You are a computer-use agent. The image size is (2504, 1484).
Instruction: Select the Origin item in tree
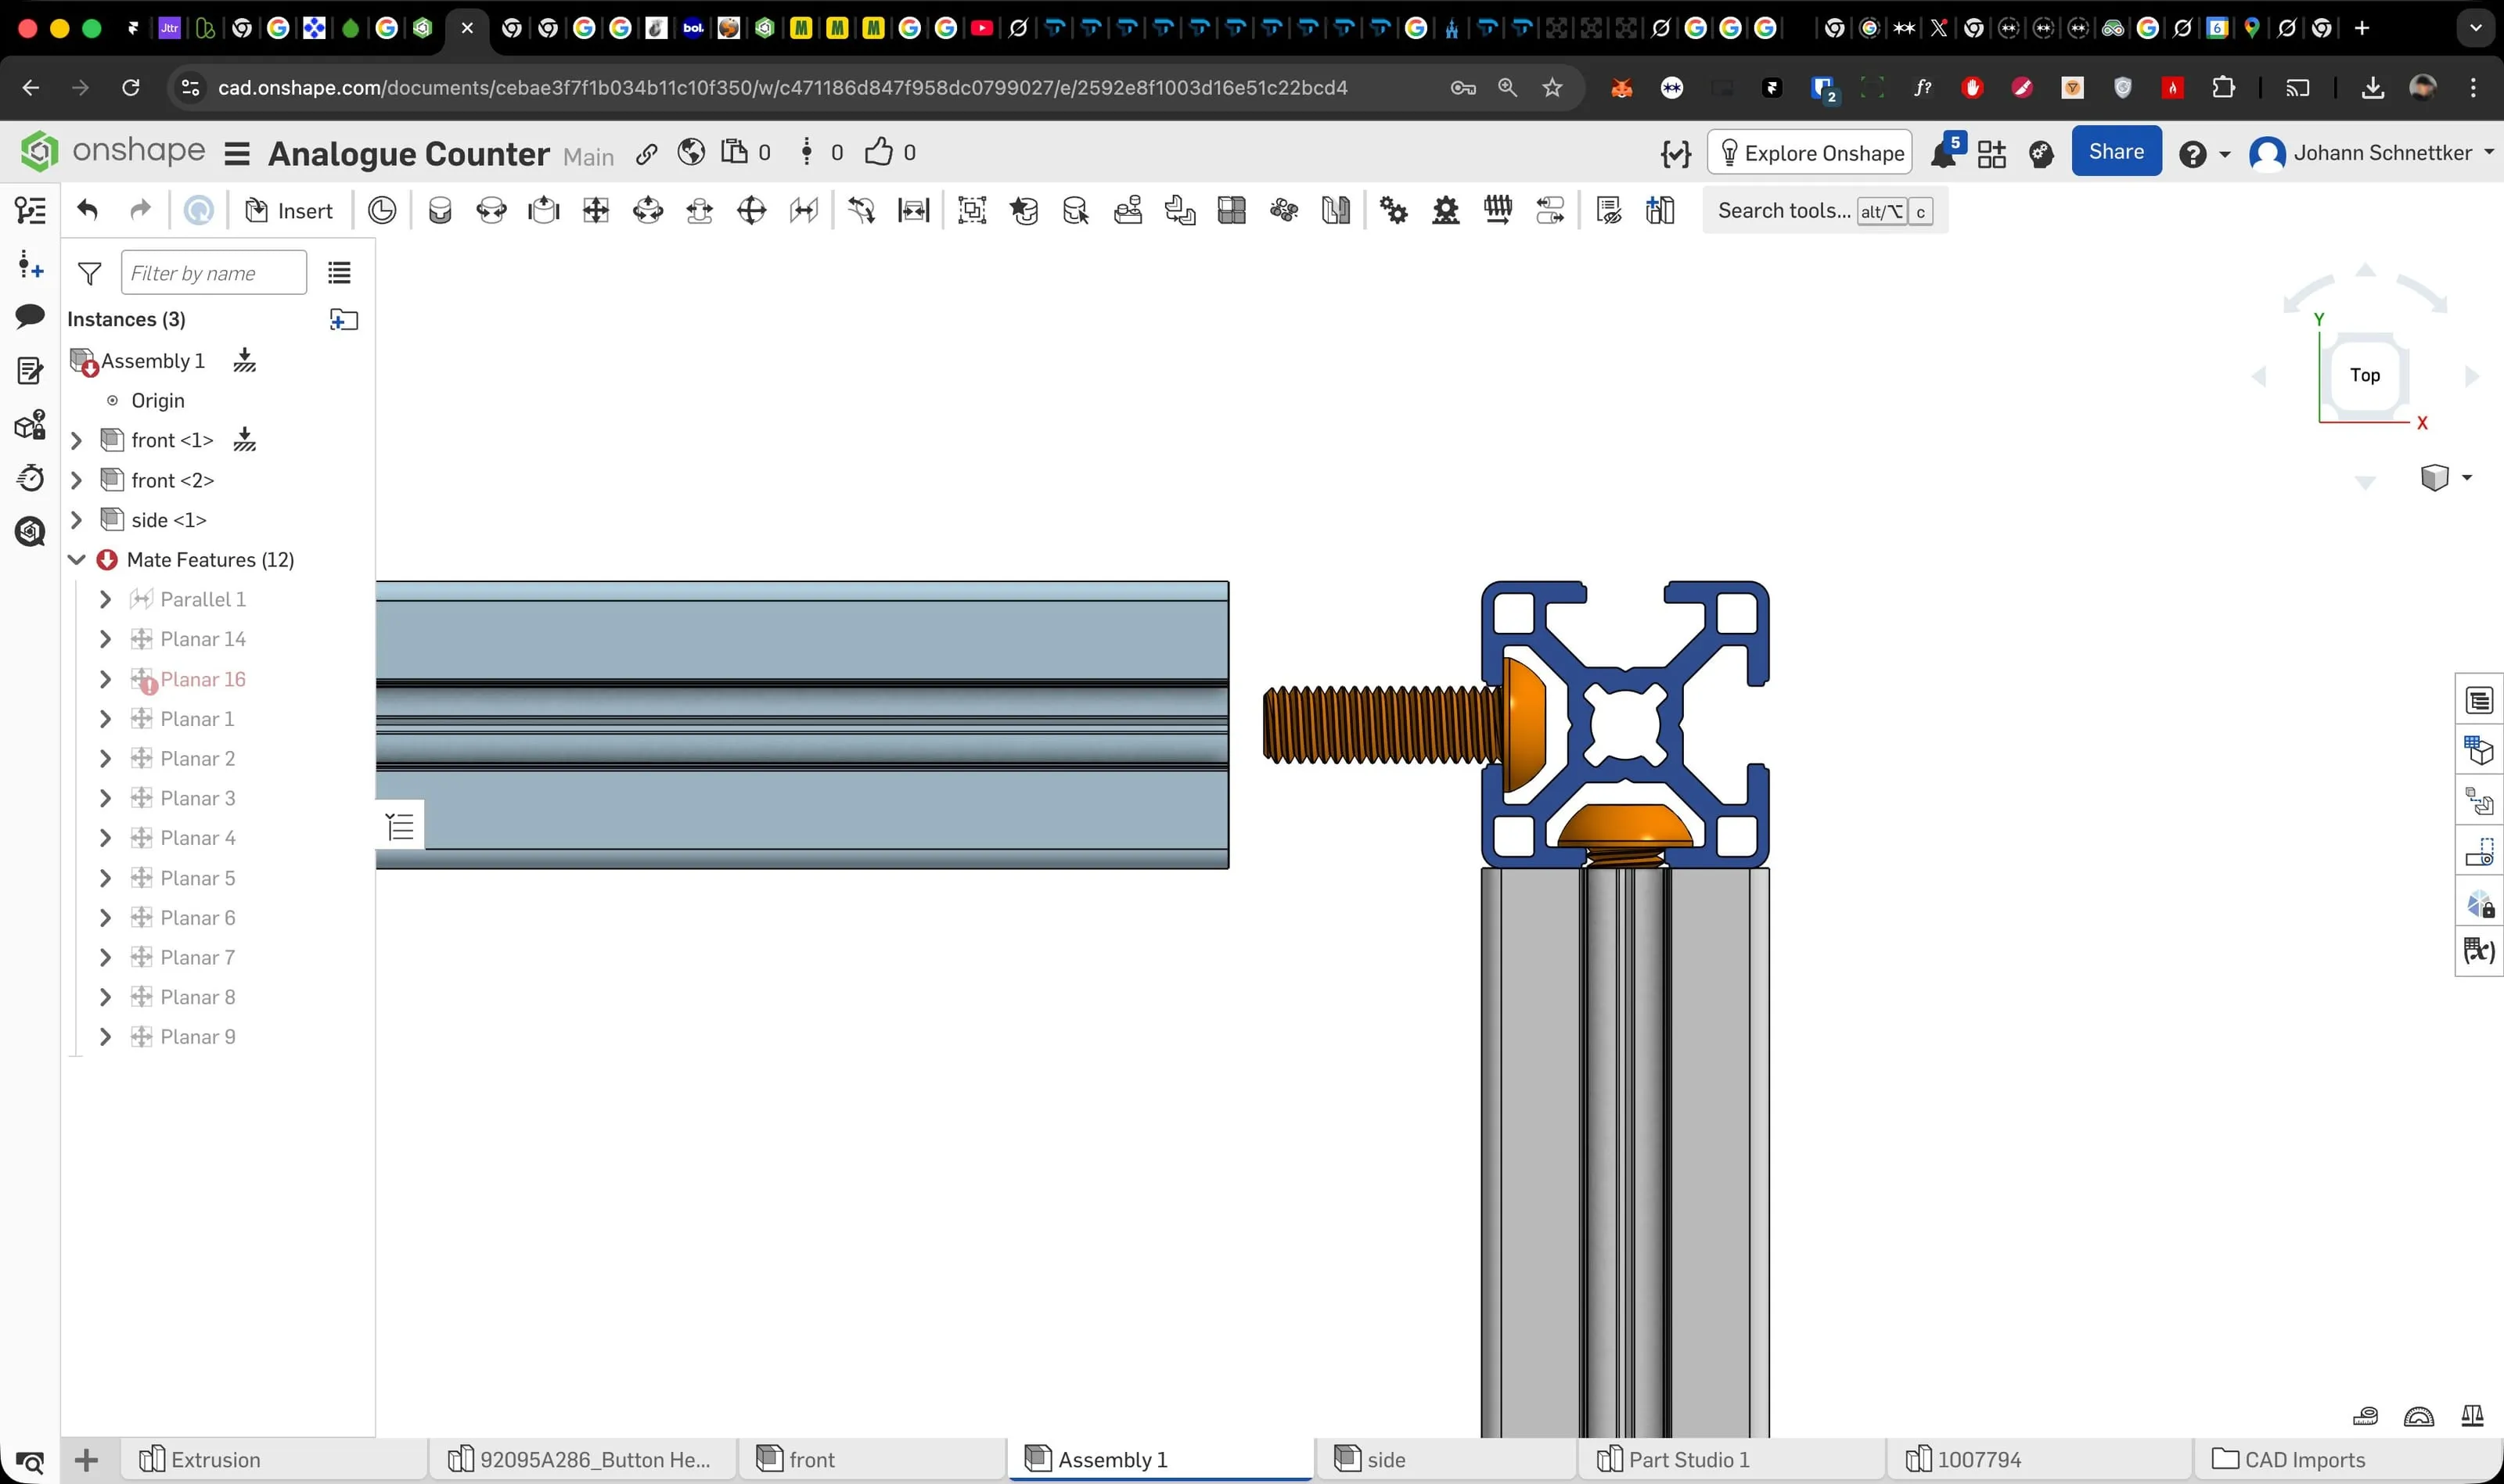click(x=158, y=400)
